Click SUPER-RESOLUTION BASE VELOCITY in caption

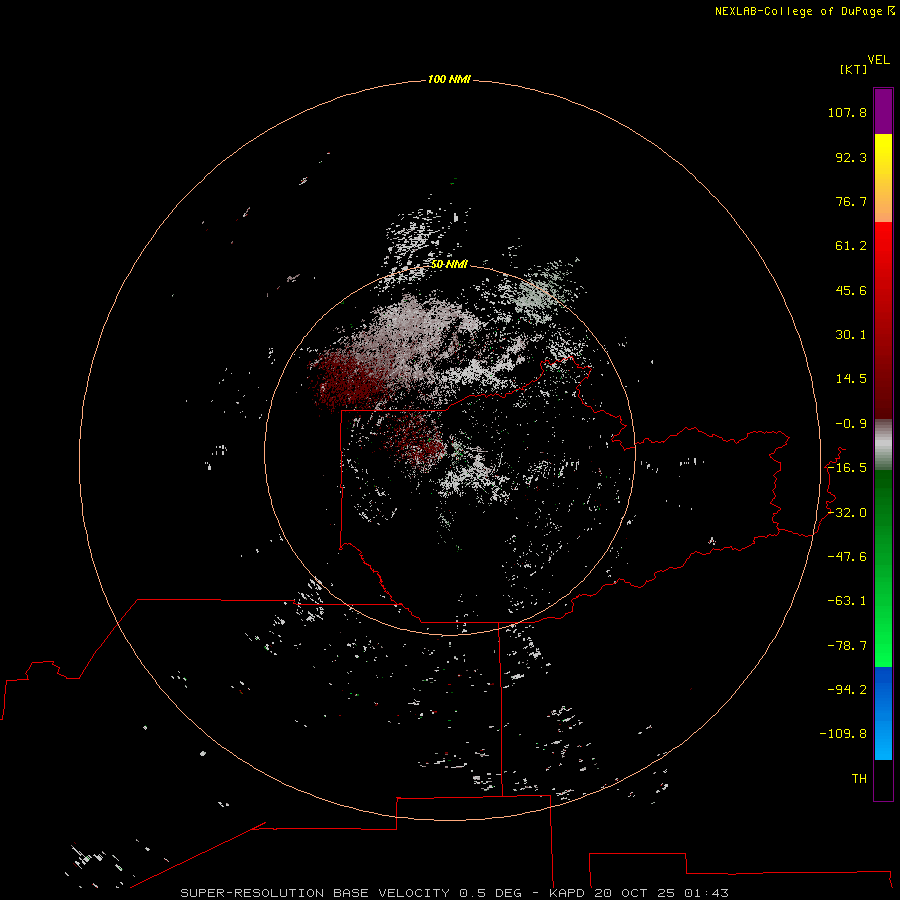pyautogui.click(x=315, y=893)
